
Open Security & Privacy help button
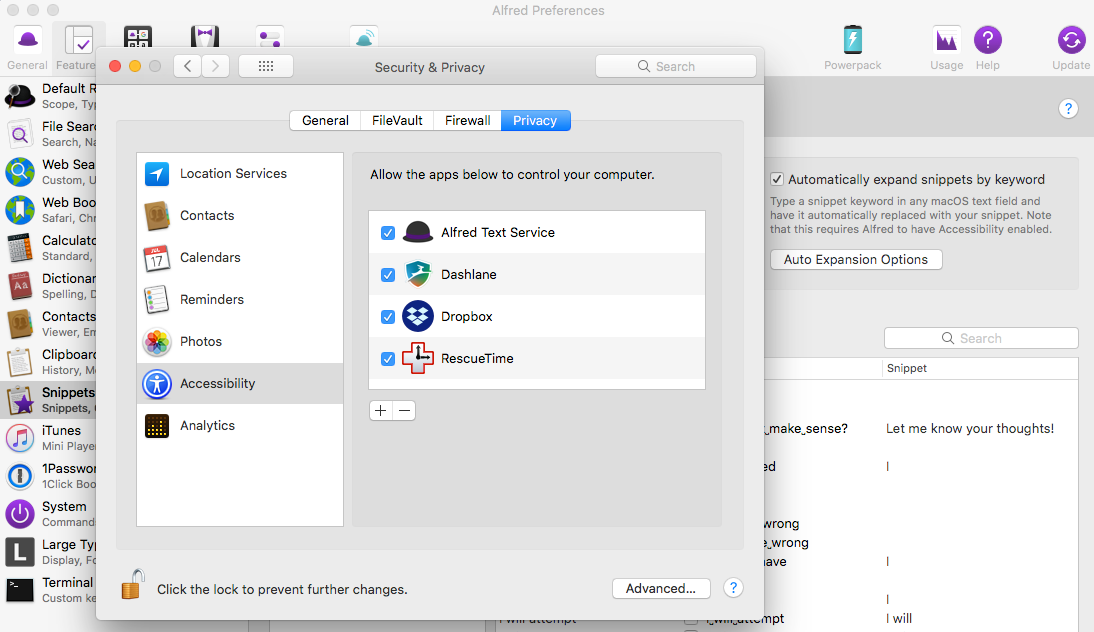coord(733,588)
